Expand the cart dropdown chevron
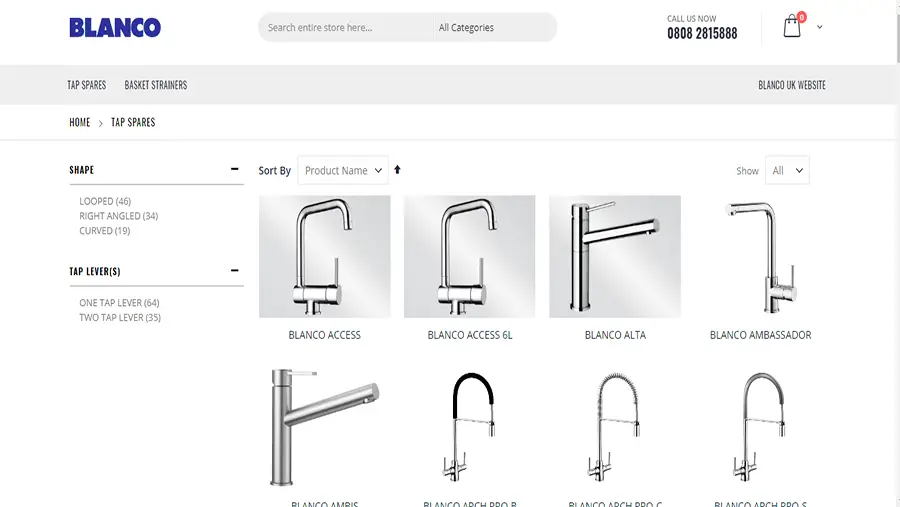The image size is (900, 507). coord(820,27)
